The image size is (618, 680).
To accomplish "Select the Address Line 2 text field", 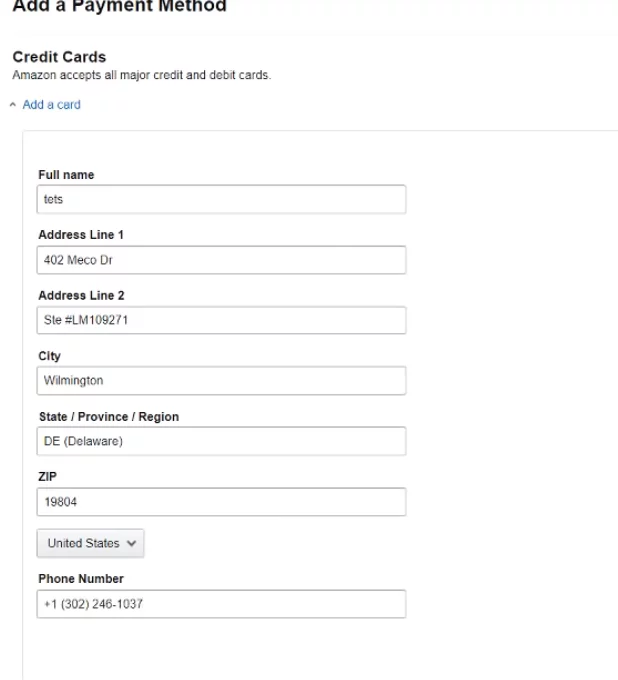I will pyautogui.click(x=221, y=320).
